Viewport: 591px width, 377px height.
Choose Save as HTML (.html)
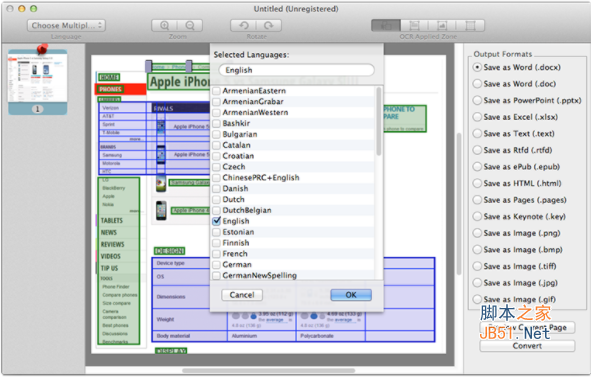[x=477, y=184]
